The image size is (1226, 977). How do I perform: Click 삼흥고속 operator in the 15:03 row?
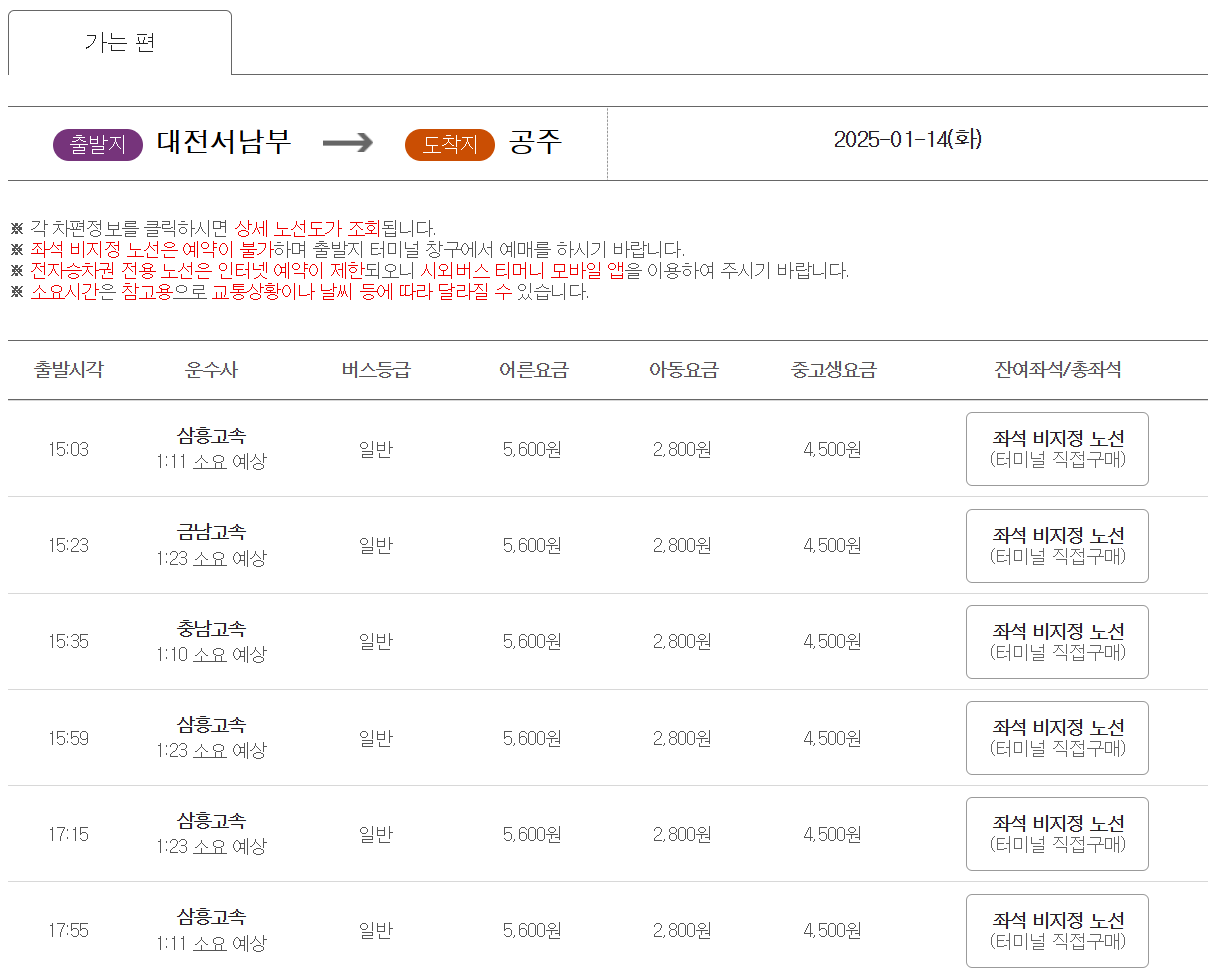pos(211,436)
